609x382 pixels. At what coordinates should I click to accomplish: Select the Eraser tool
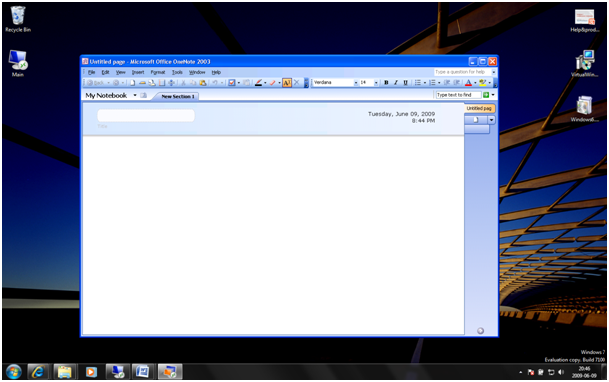point(273,83)
